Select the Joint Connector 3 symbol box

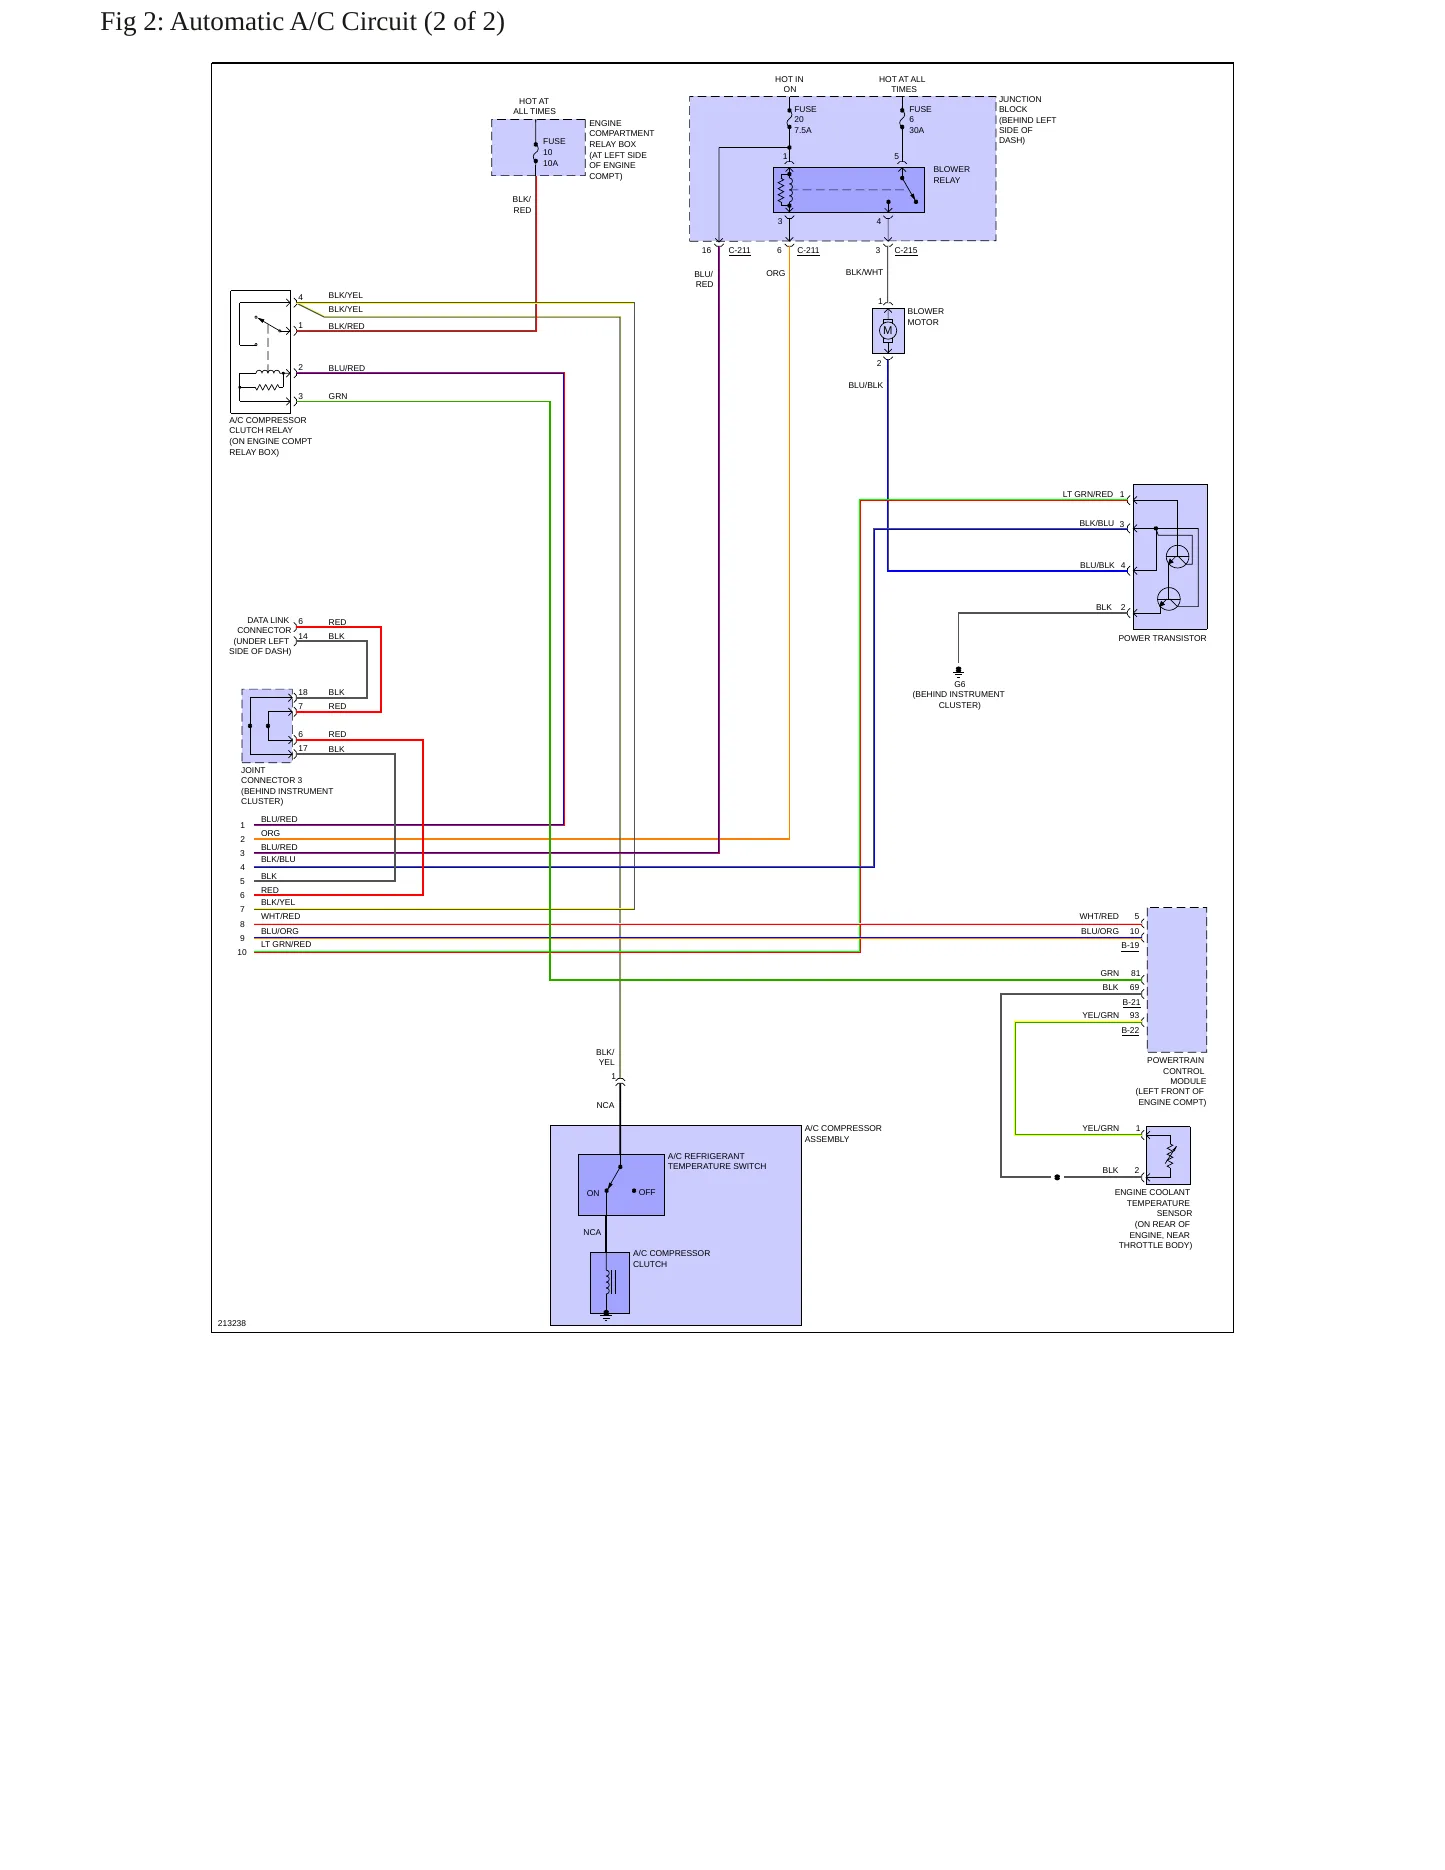click(x=268, y=726)
